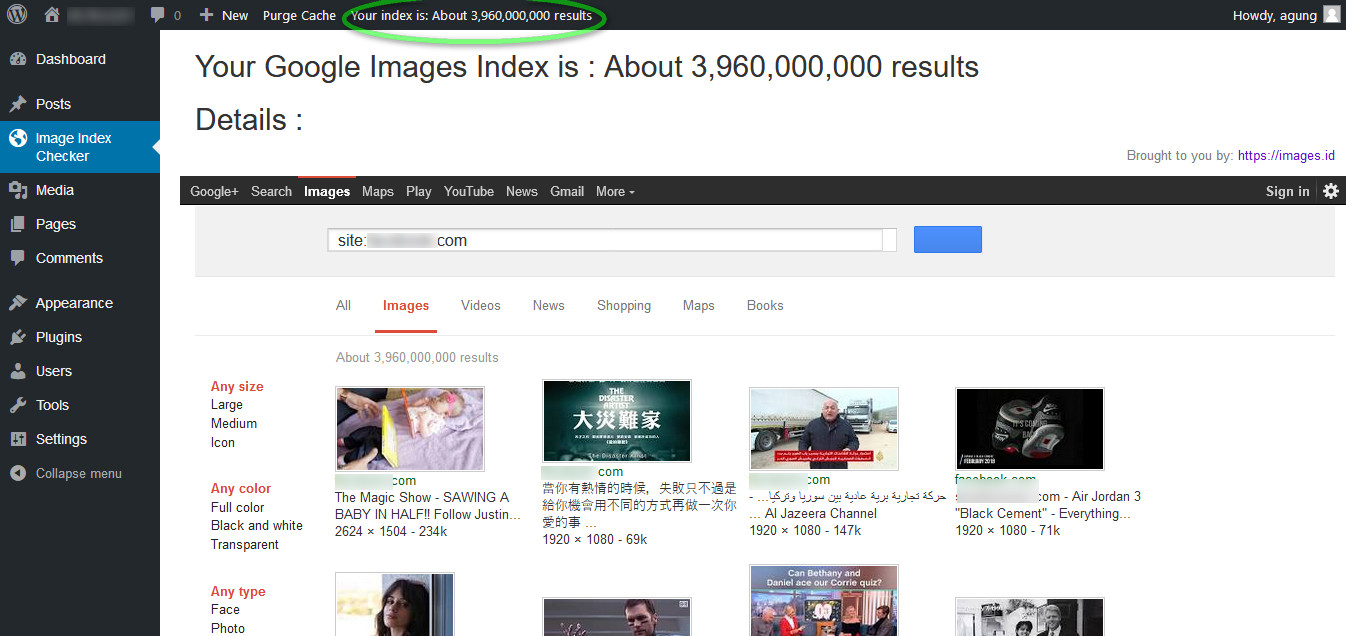Click Sign in link
1346x636 pixels.
[1287, 191]
